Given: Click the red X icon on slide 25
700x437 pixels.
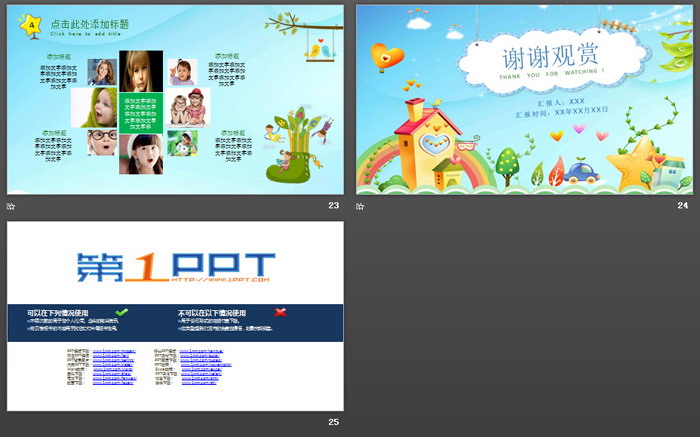Looking at the screenshot, I should point(280,312).
